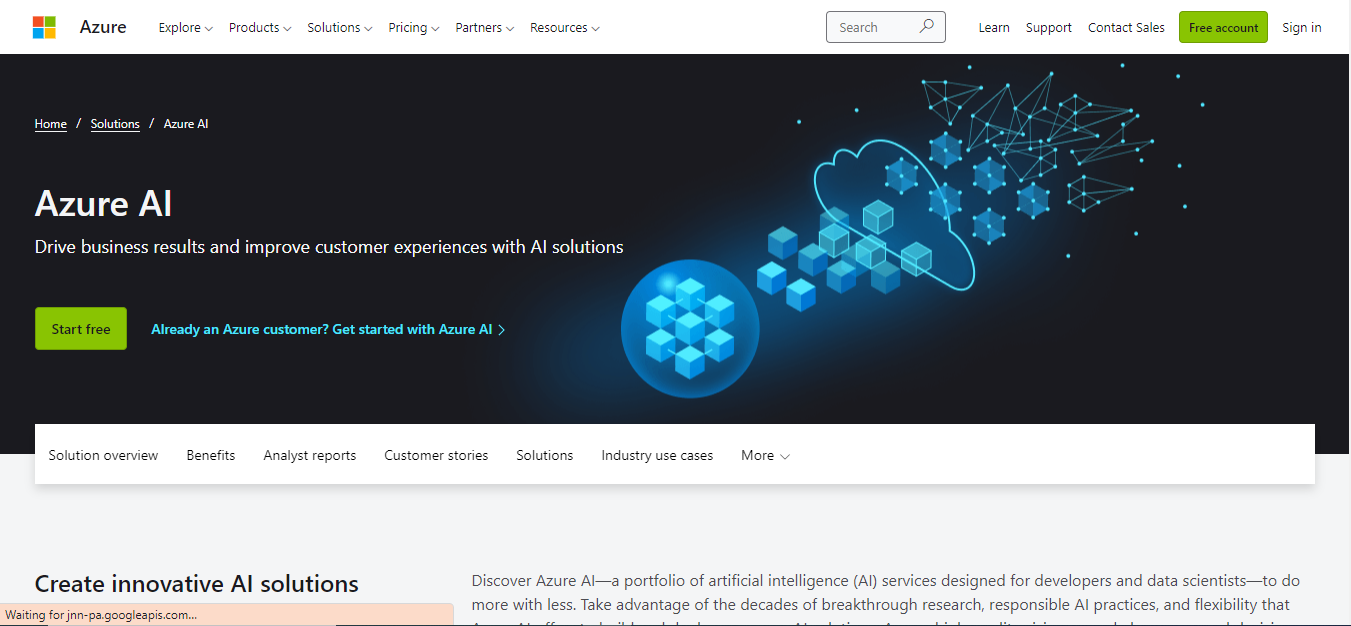Click Contact Sales
This screenshot has width=1351, height=626.
coord(1126,28)
